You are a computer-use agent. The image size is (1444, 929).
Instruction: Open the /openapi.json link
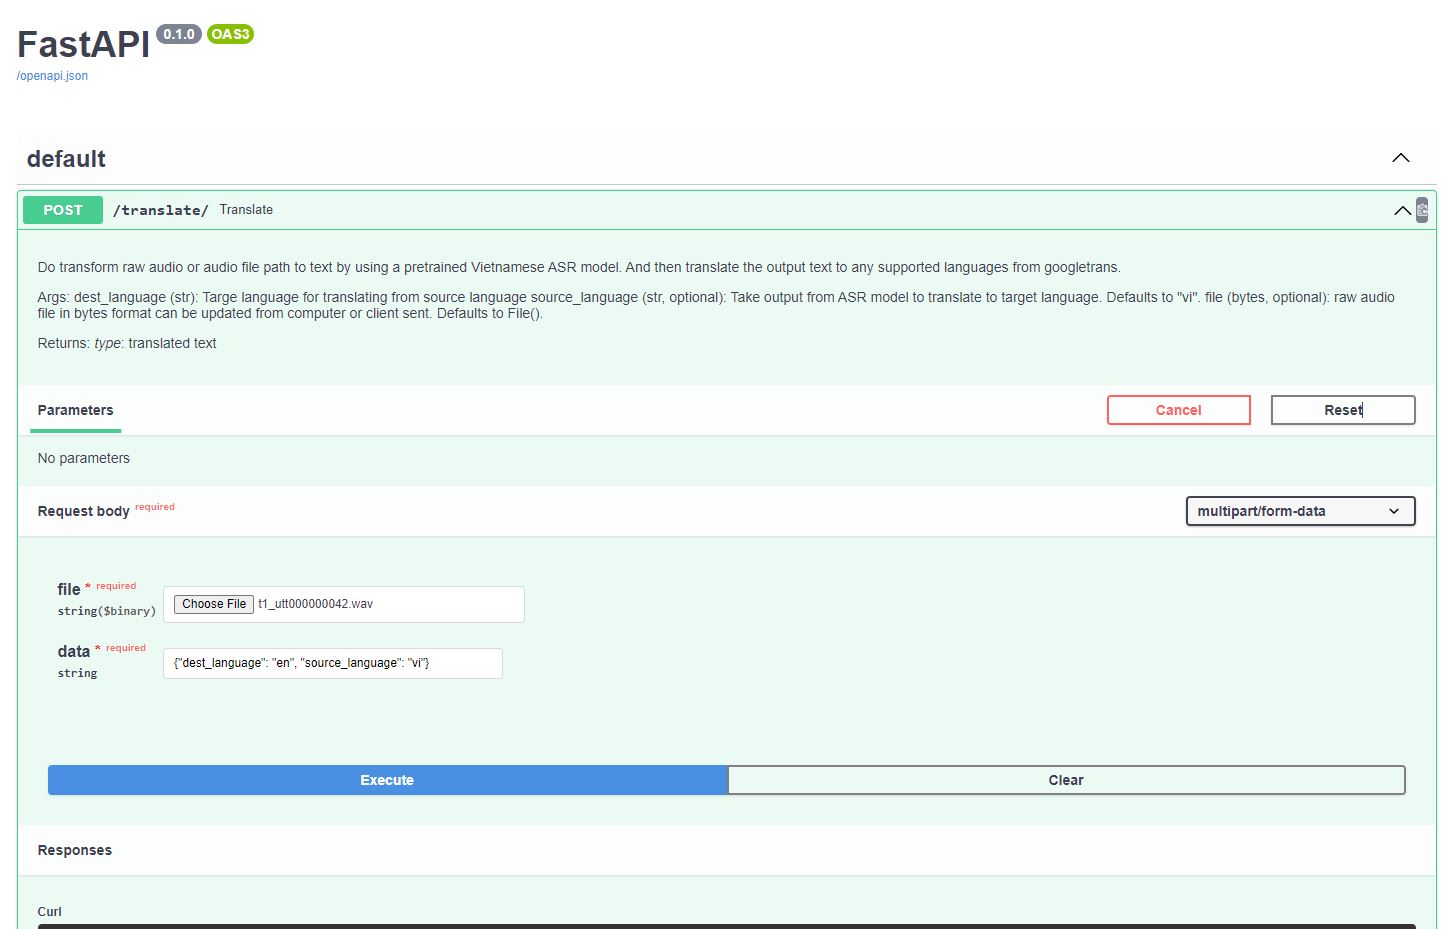coord(52,76)
